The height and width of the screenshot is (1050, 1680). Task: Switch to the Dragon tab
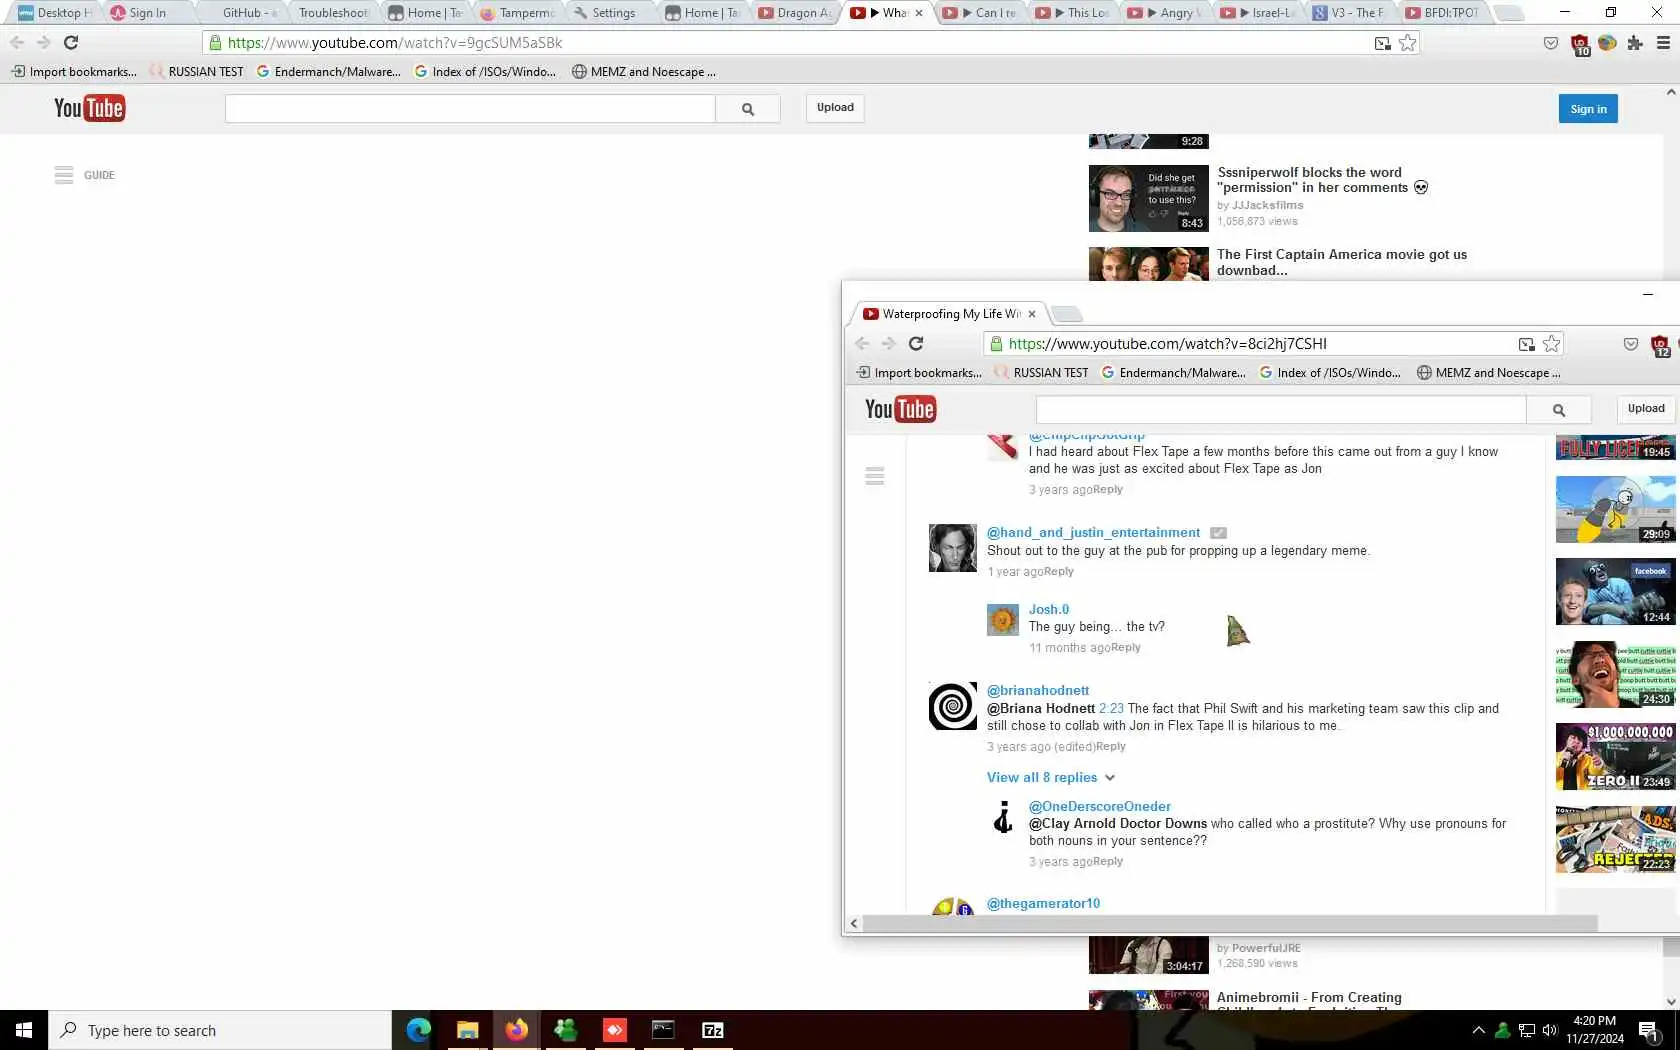pyautogui.click(x=796, y=13)
